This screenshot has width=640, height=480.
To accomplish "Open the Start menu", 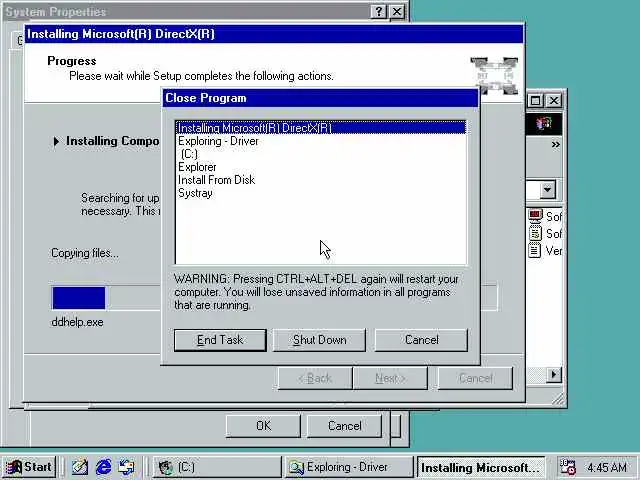I will [29, 467].
